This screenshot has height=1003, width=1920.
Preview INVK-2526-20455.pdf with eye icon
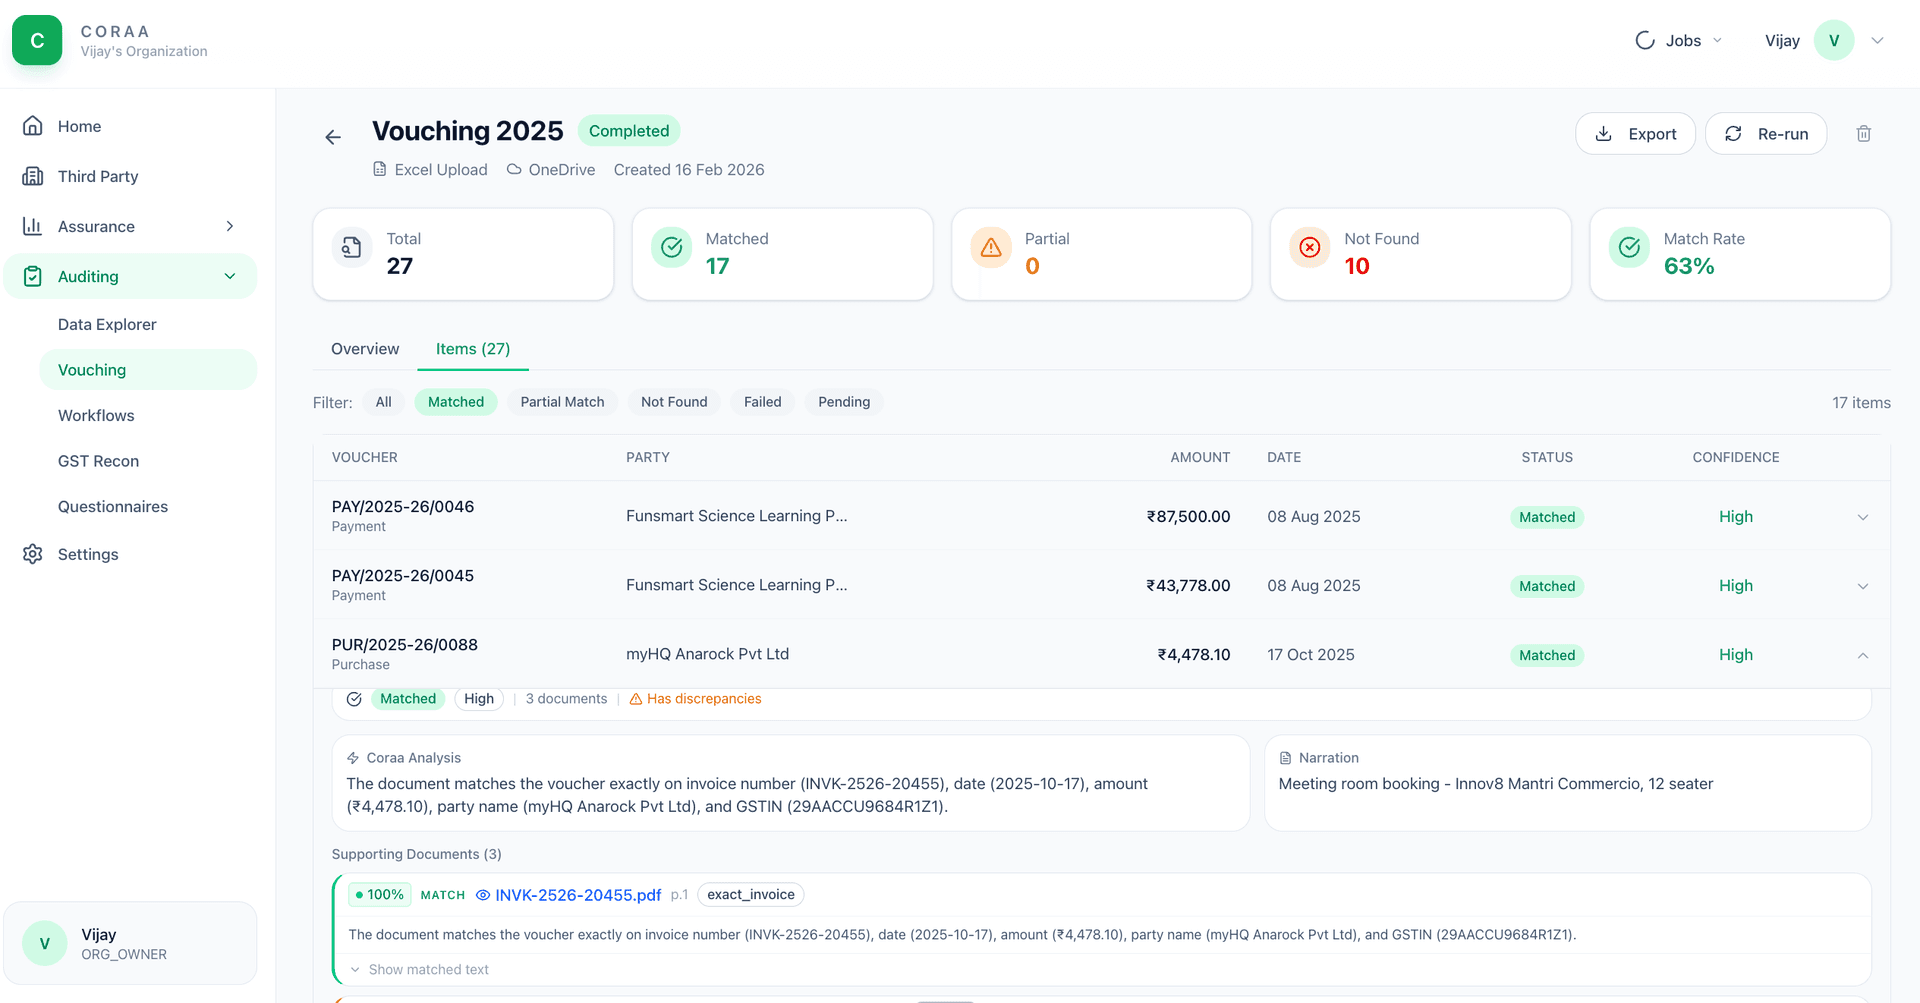[482, 895]
